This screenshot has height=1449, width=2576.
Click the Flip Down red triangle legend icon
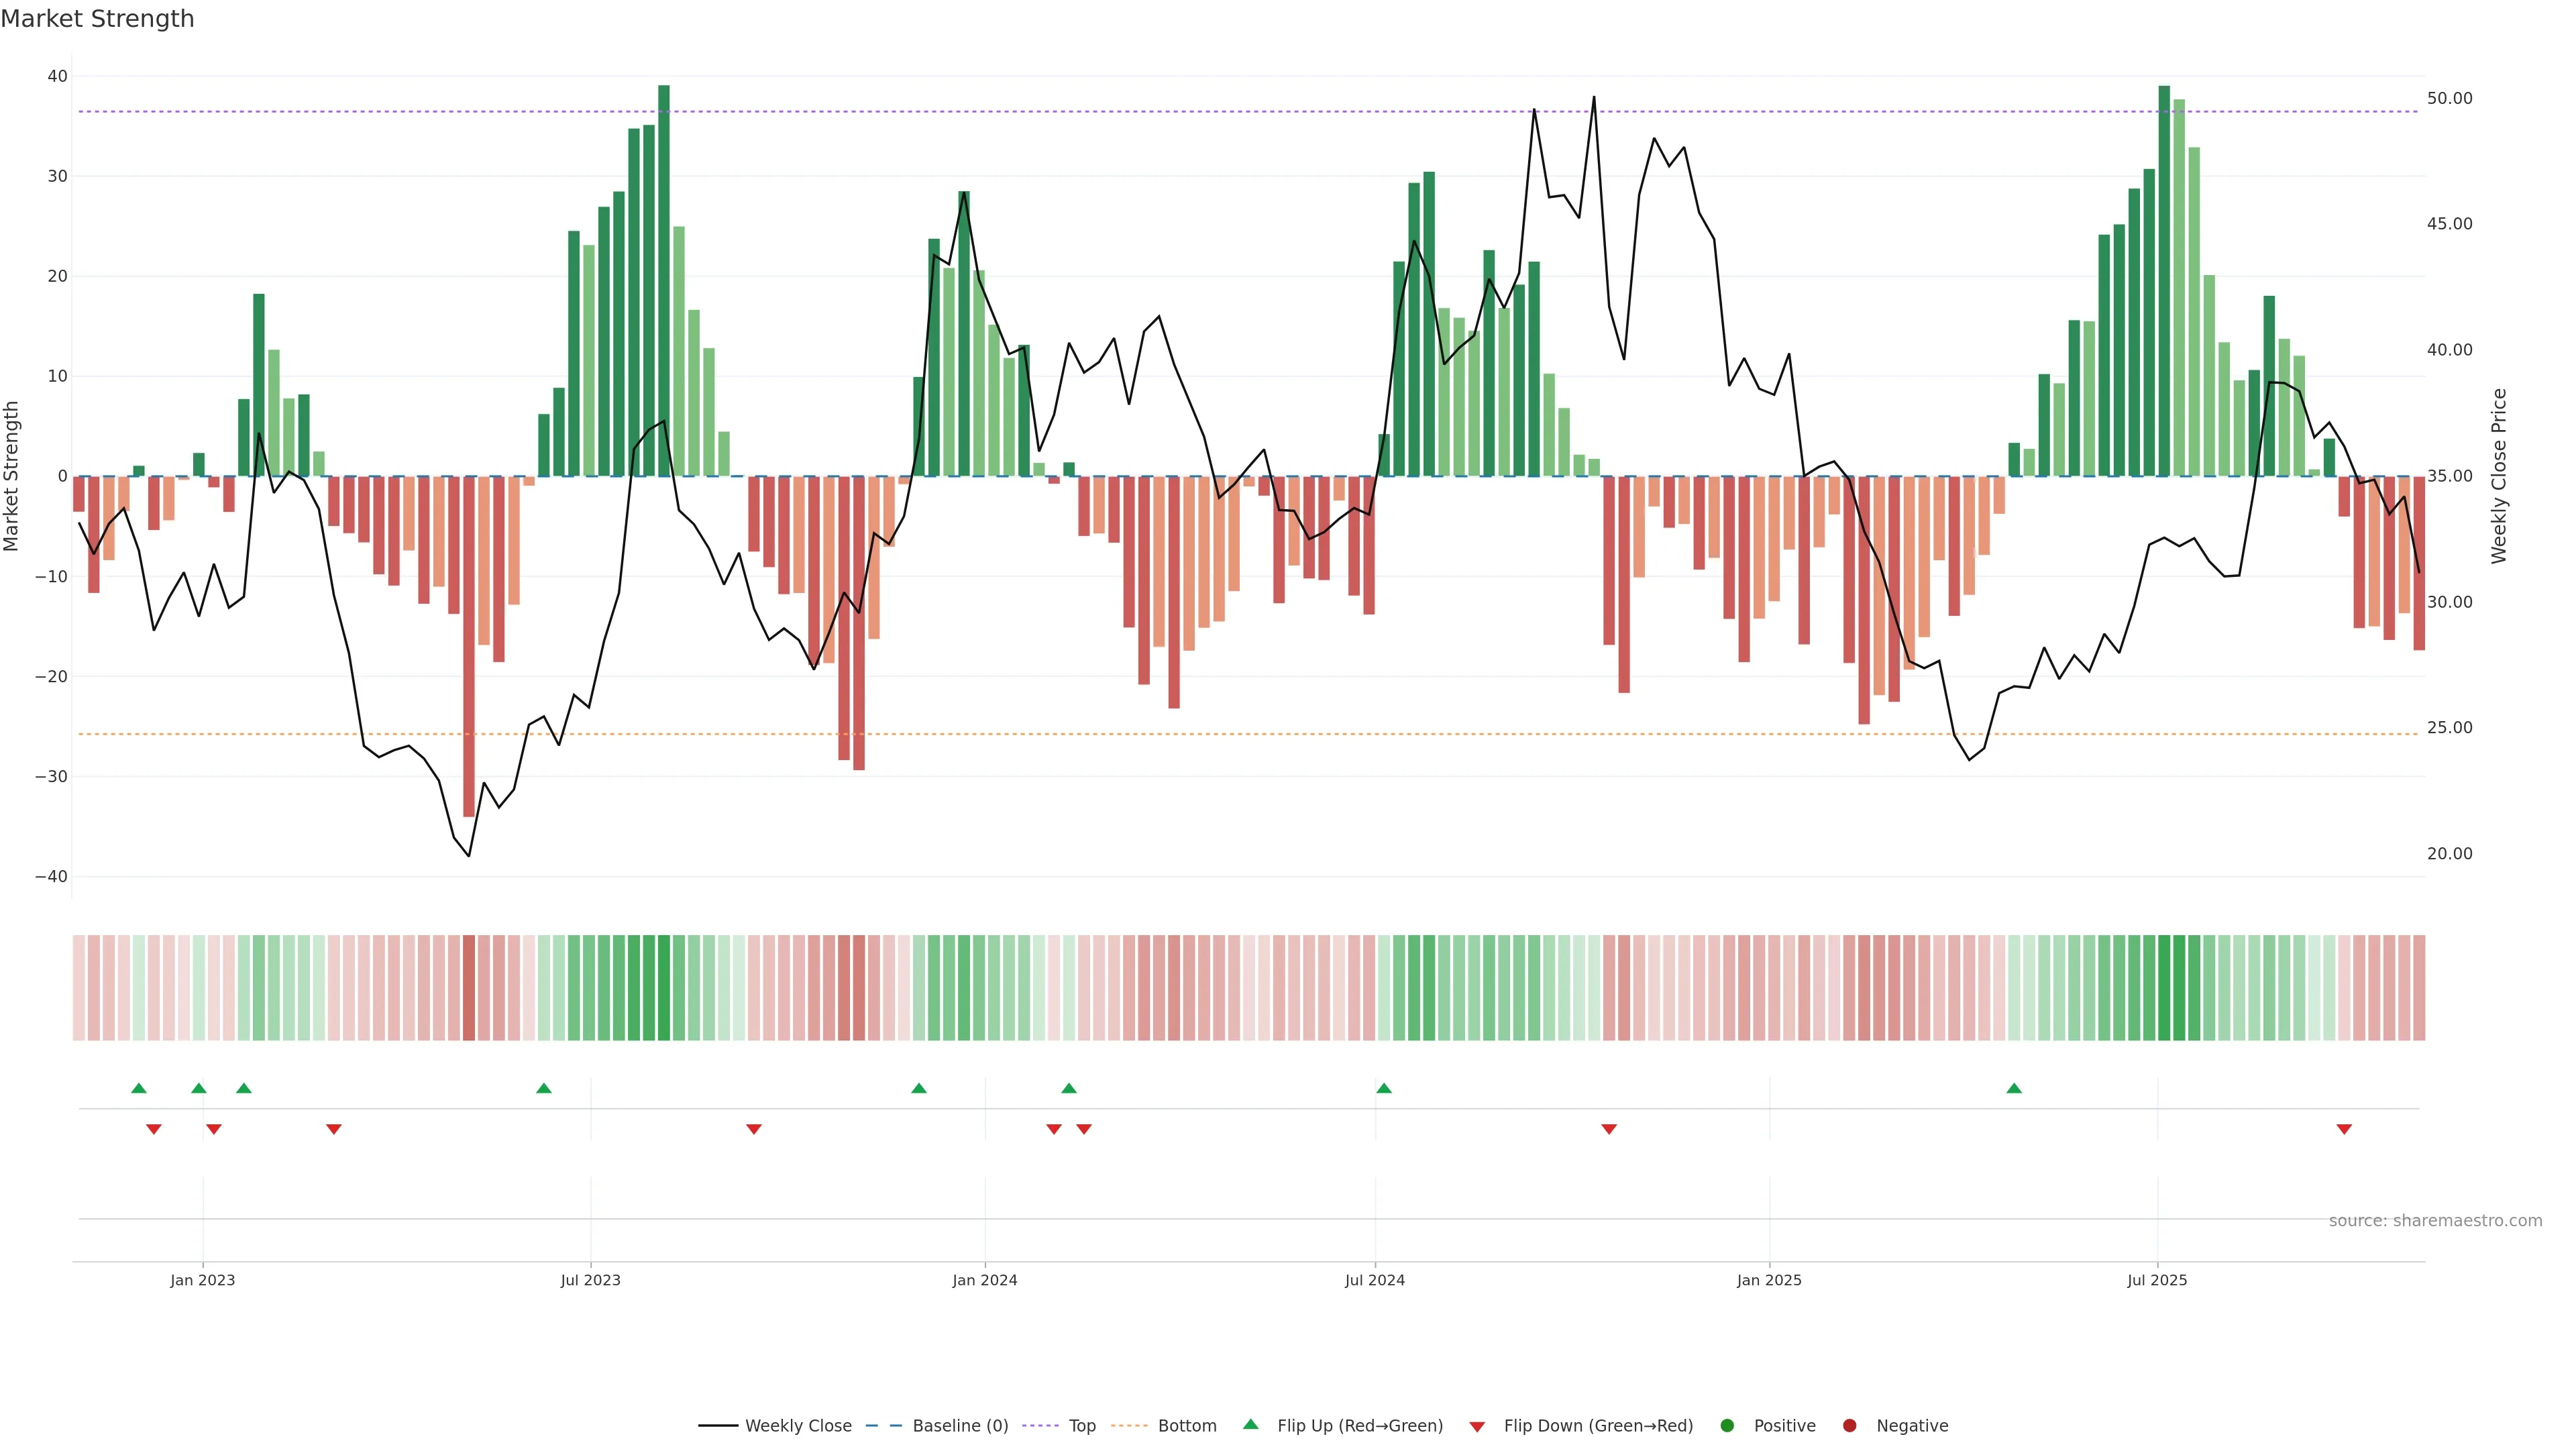[x=1477, y=1426]
